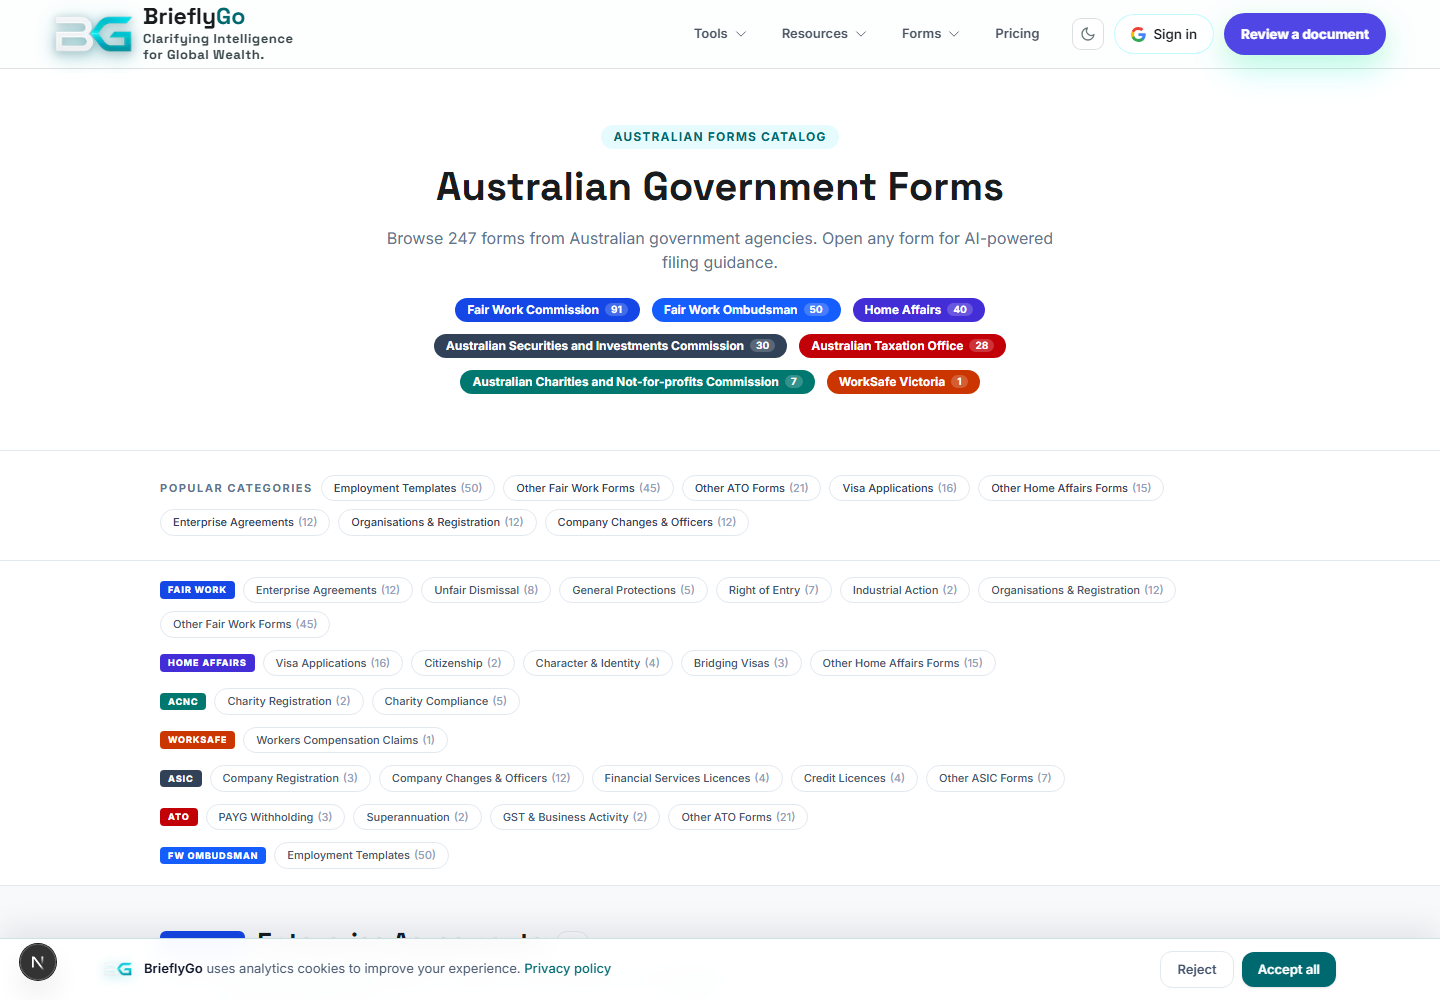Open Credit Licences (4) category
The height and width of the screenshot is (1000, 1440).
click(854, 778)
